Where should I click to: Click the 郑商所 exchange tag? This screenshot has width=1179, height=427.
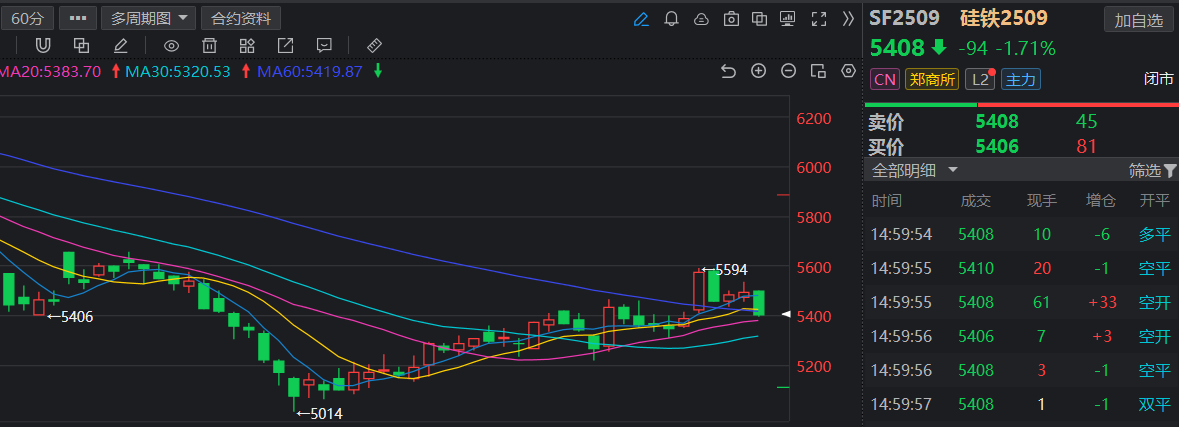click(932, 79)
